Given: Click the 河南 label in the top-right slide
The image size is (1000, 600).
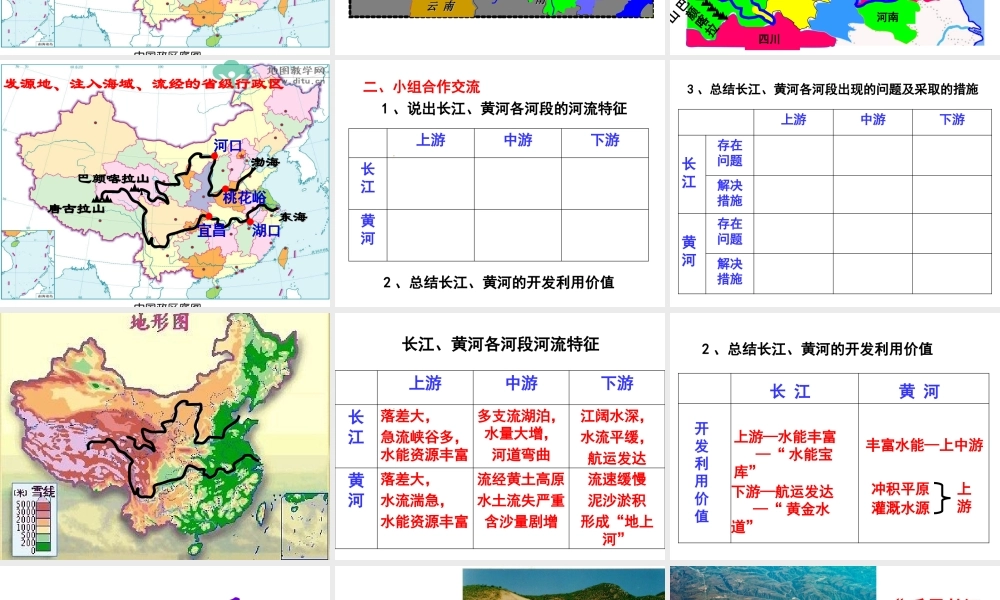Looking at the screenshot, I should click(887, 17).
